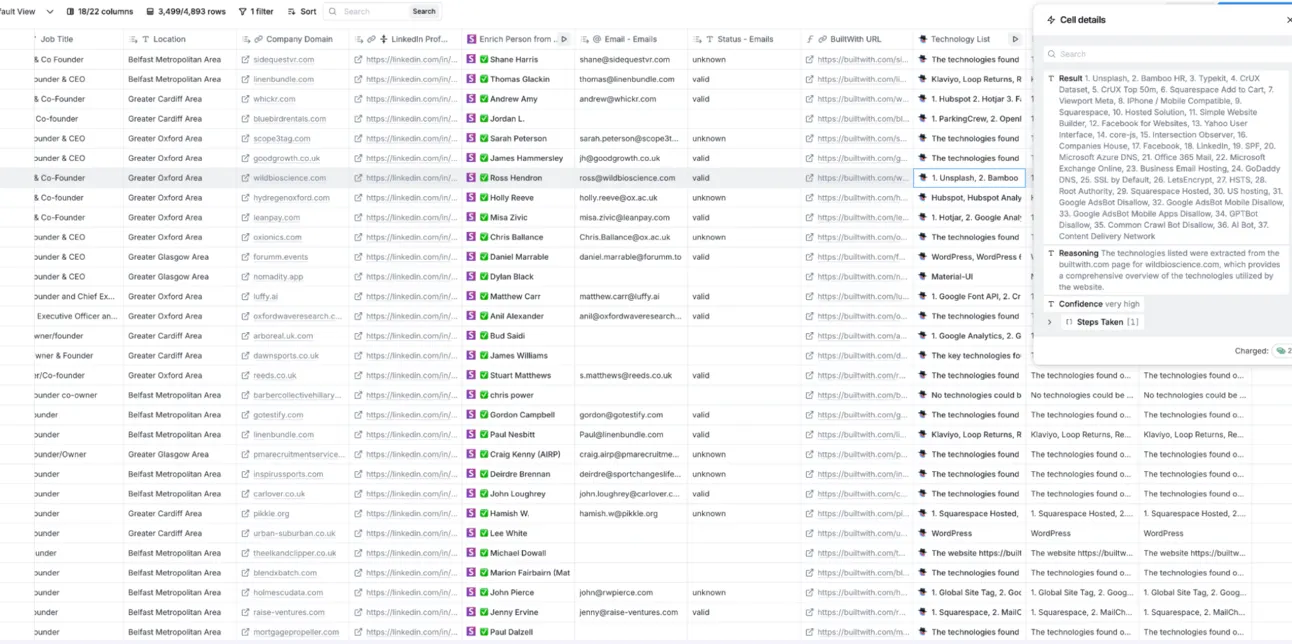Open the goodgrowth.co.uk domain link
The image size is (1292, 644).
(286, 158)
